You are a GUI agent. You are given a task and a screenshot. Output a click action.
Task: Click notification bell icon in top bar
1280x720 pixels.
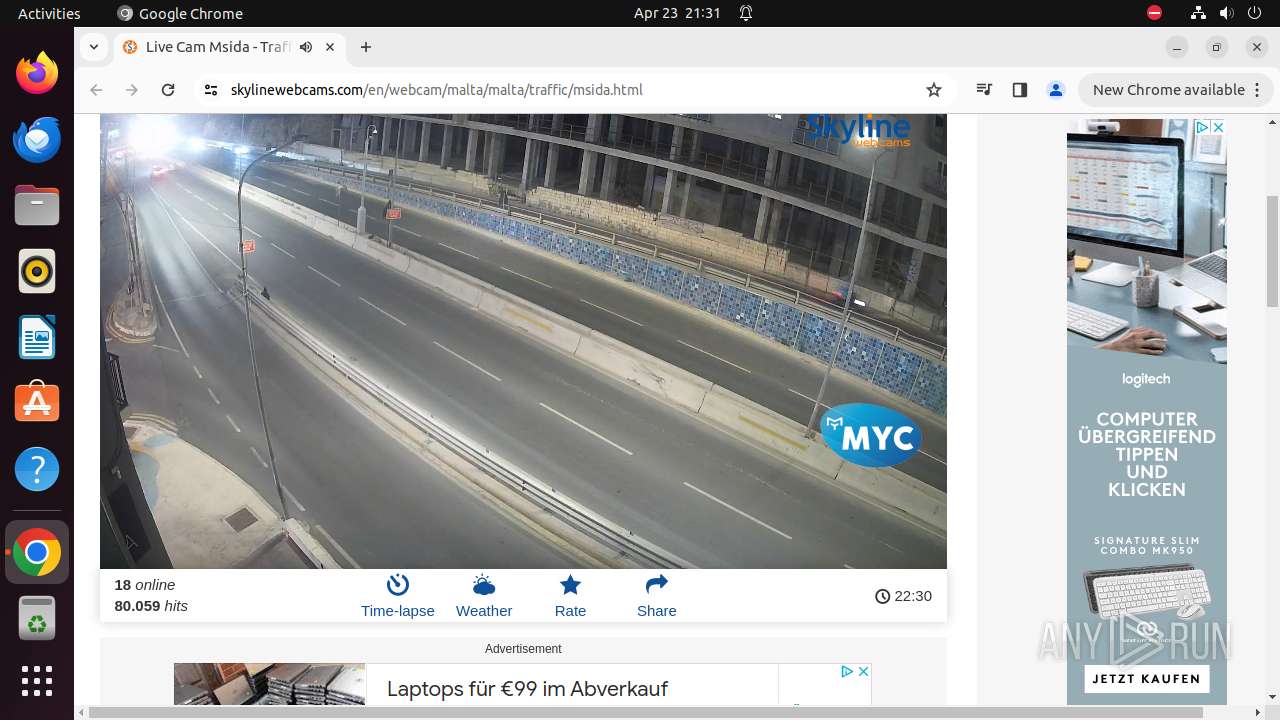pos(746,13)
